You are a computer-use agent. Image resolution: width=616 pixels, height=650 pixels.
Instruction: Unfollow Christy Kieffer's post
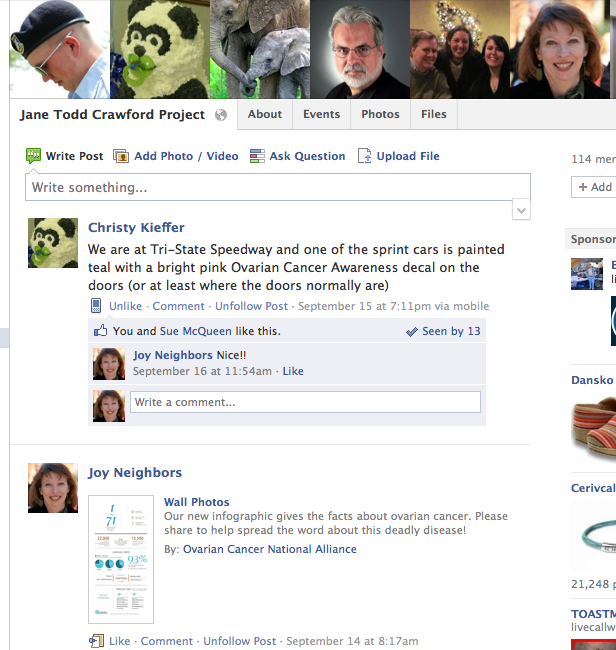point(251,306)
